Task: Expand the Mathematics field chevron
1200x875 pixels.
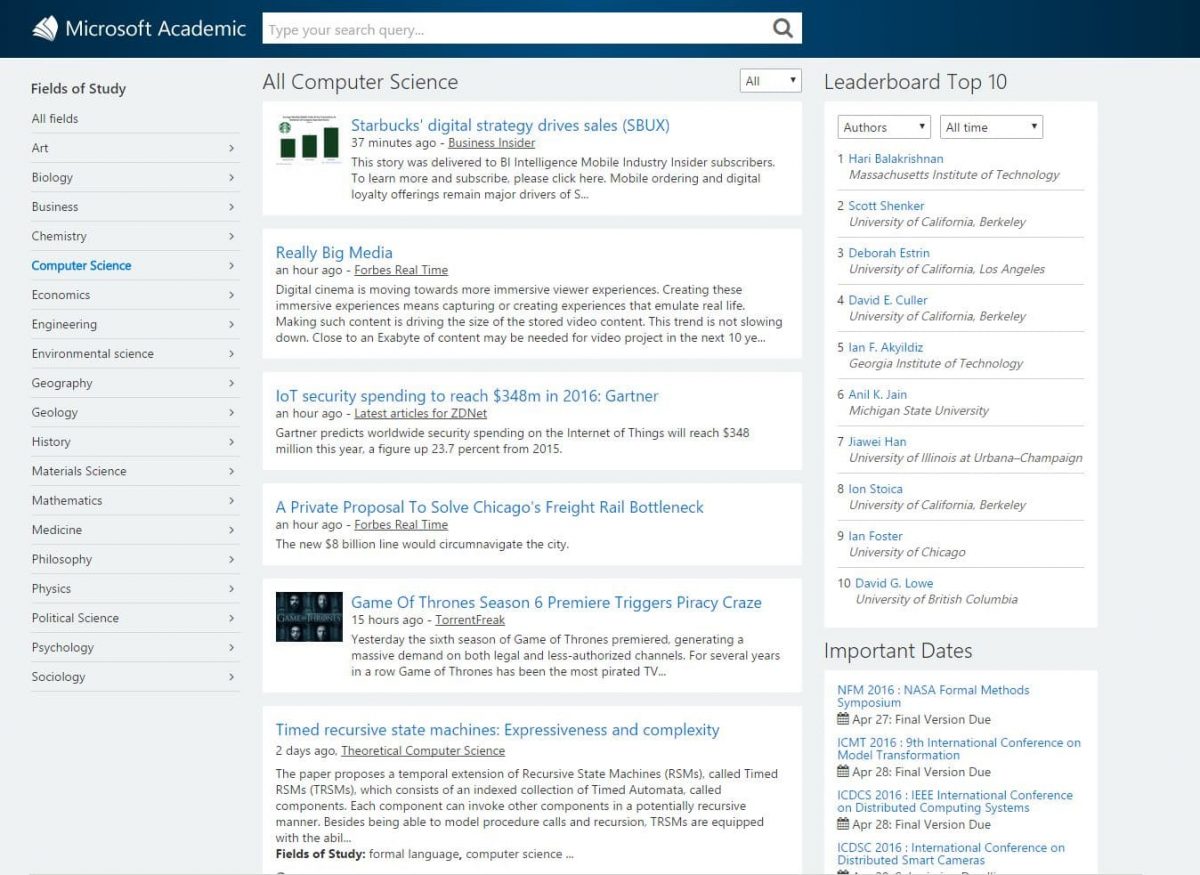Action: tap(231, 500)
